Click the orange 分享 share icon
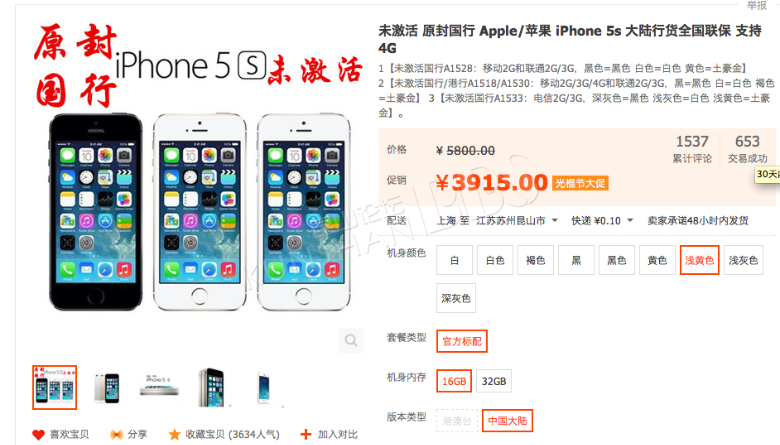 tap(116, 435)
